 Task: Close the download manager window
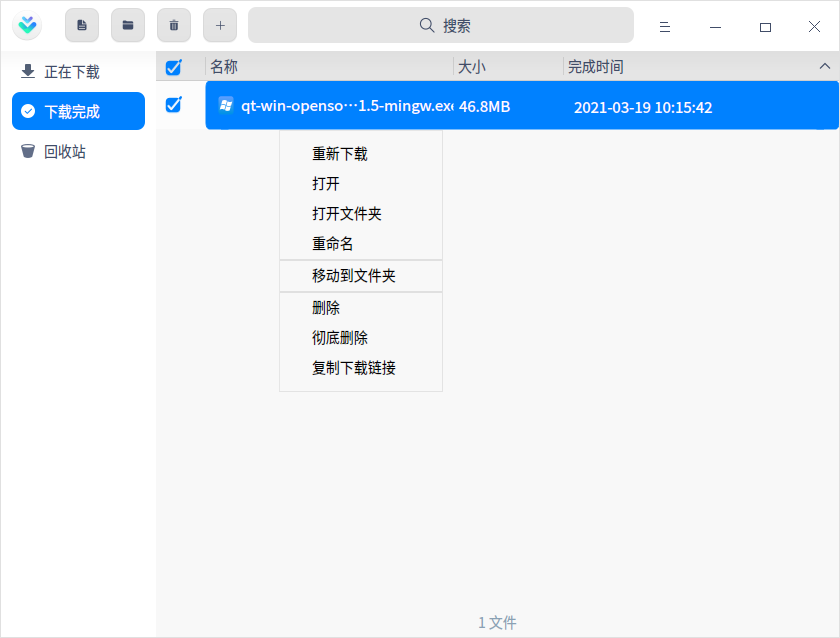(x=814, y=27)
